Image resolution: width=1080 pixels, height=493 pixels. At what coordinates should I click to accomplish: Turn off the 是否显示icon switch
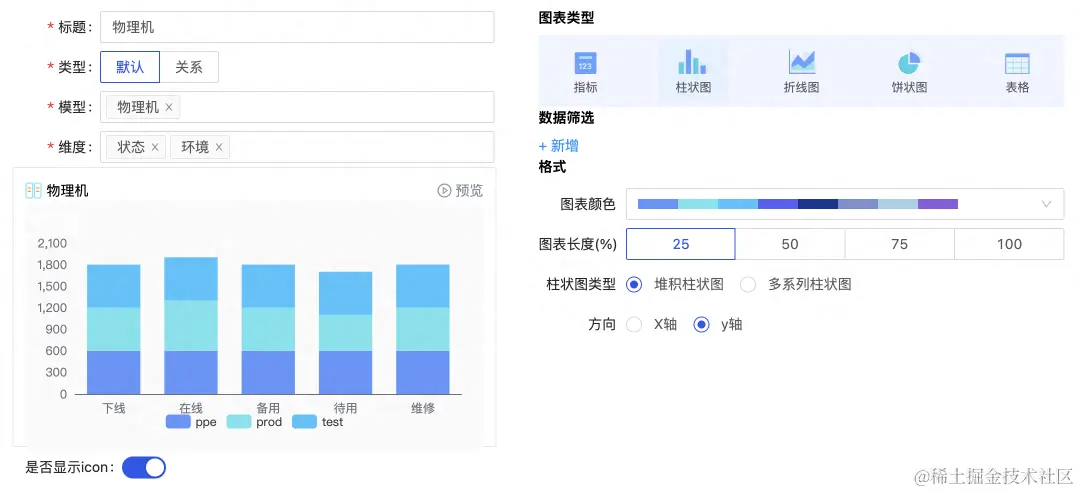[x=144, y=468]
